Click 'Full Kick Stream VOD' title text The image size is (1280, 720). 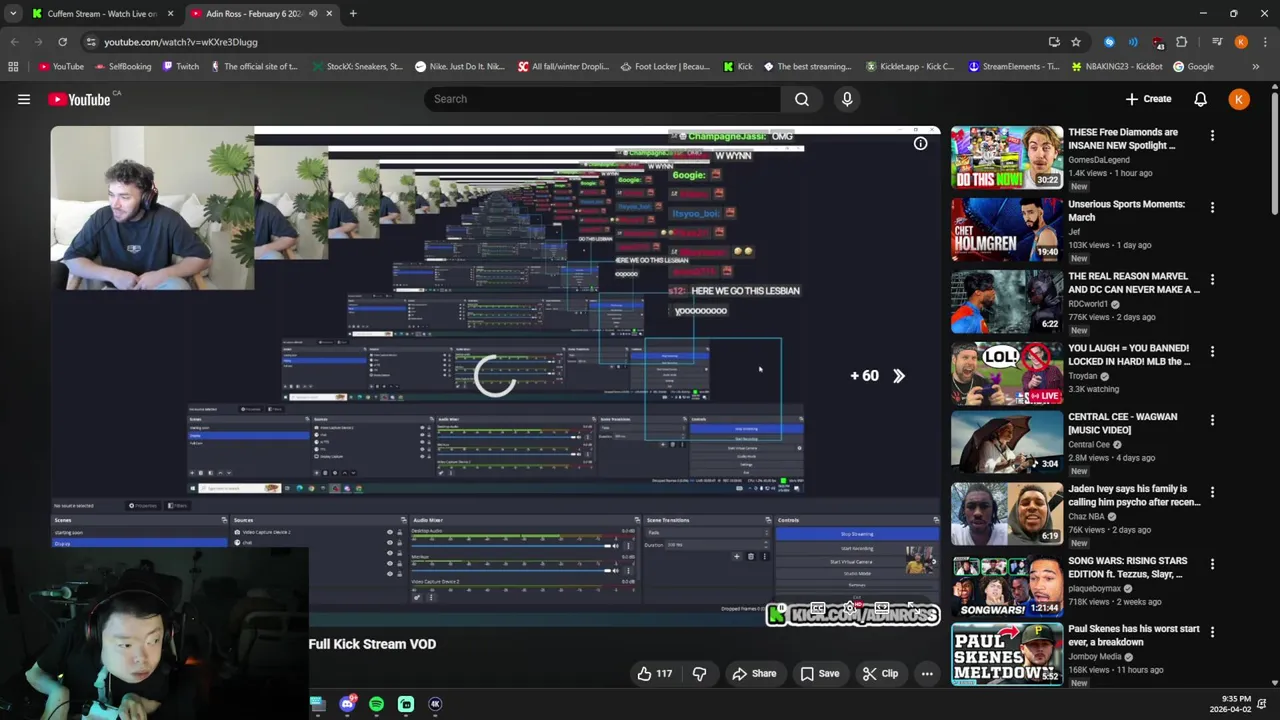pyautogui.click(x=372, y=644)
